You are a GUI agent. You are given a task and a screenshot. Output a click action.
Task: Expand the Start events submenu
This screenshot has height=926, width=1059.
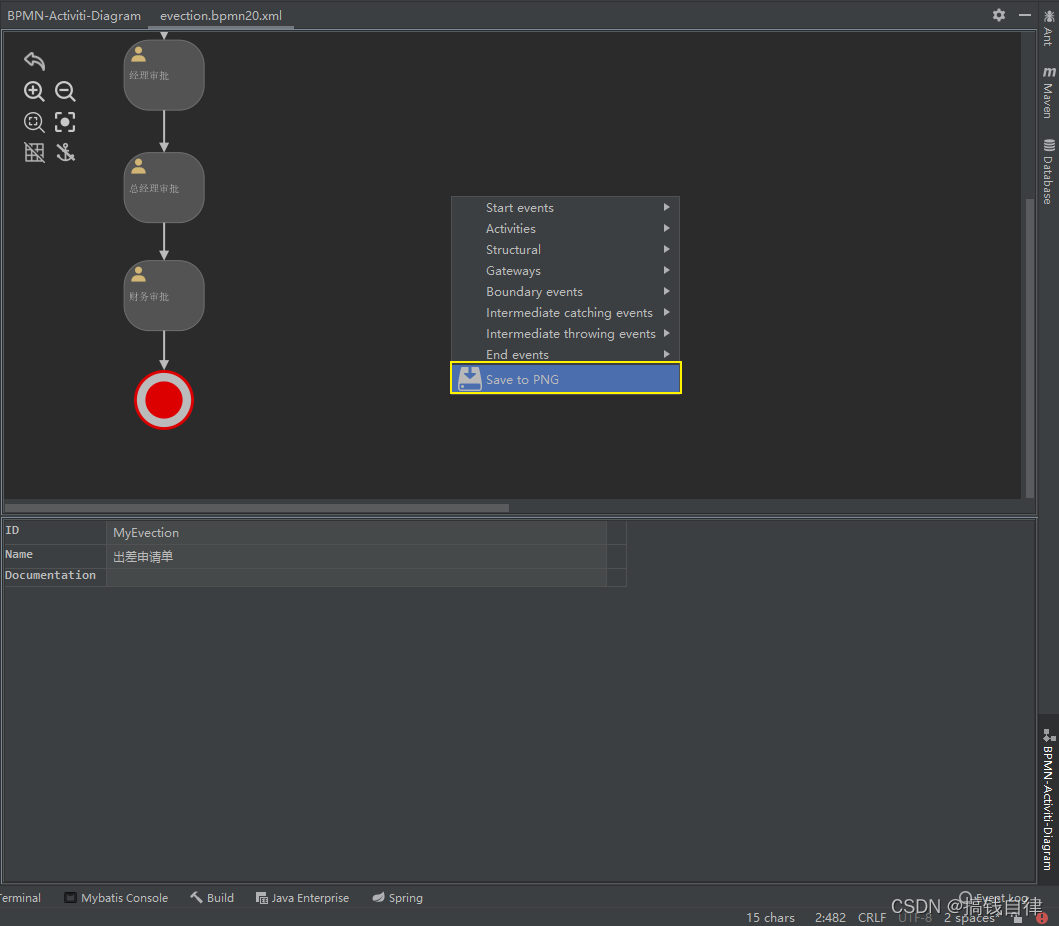tap(520, 207)
